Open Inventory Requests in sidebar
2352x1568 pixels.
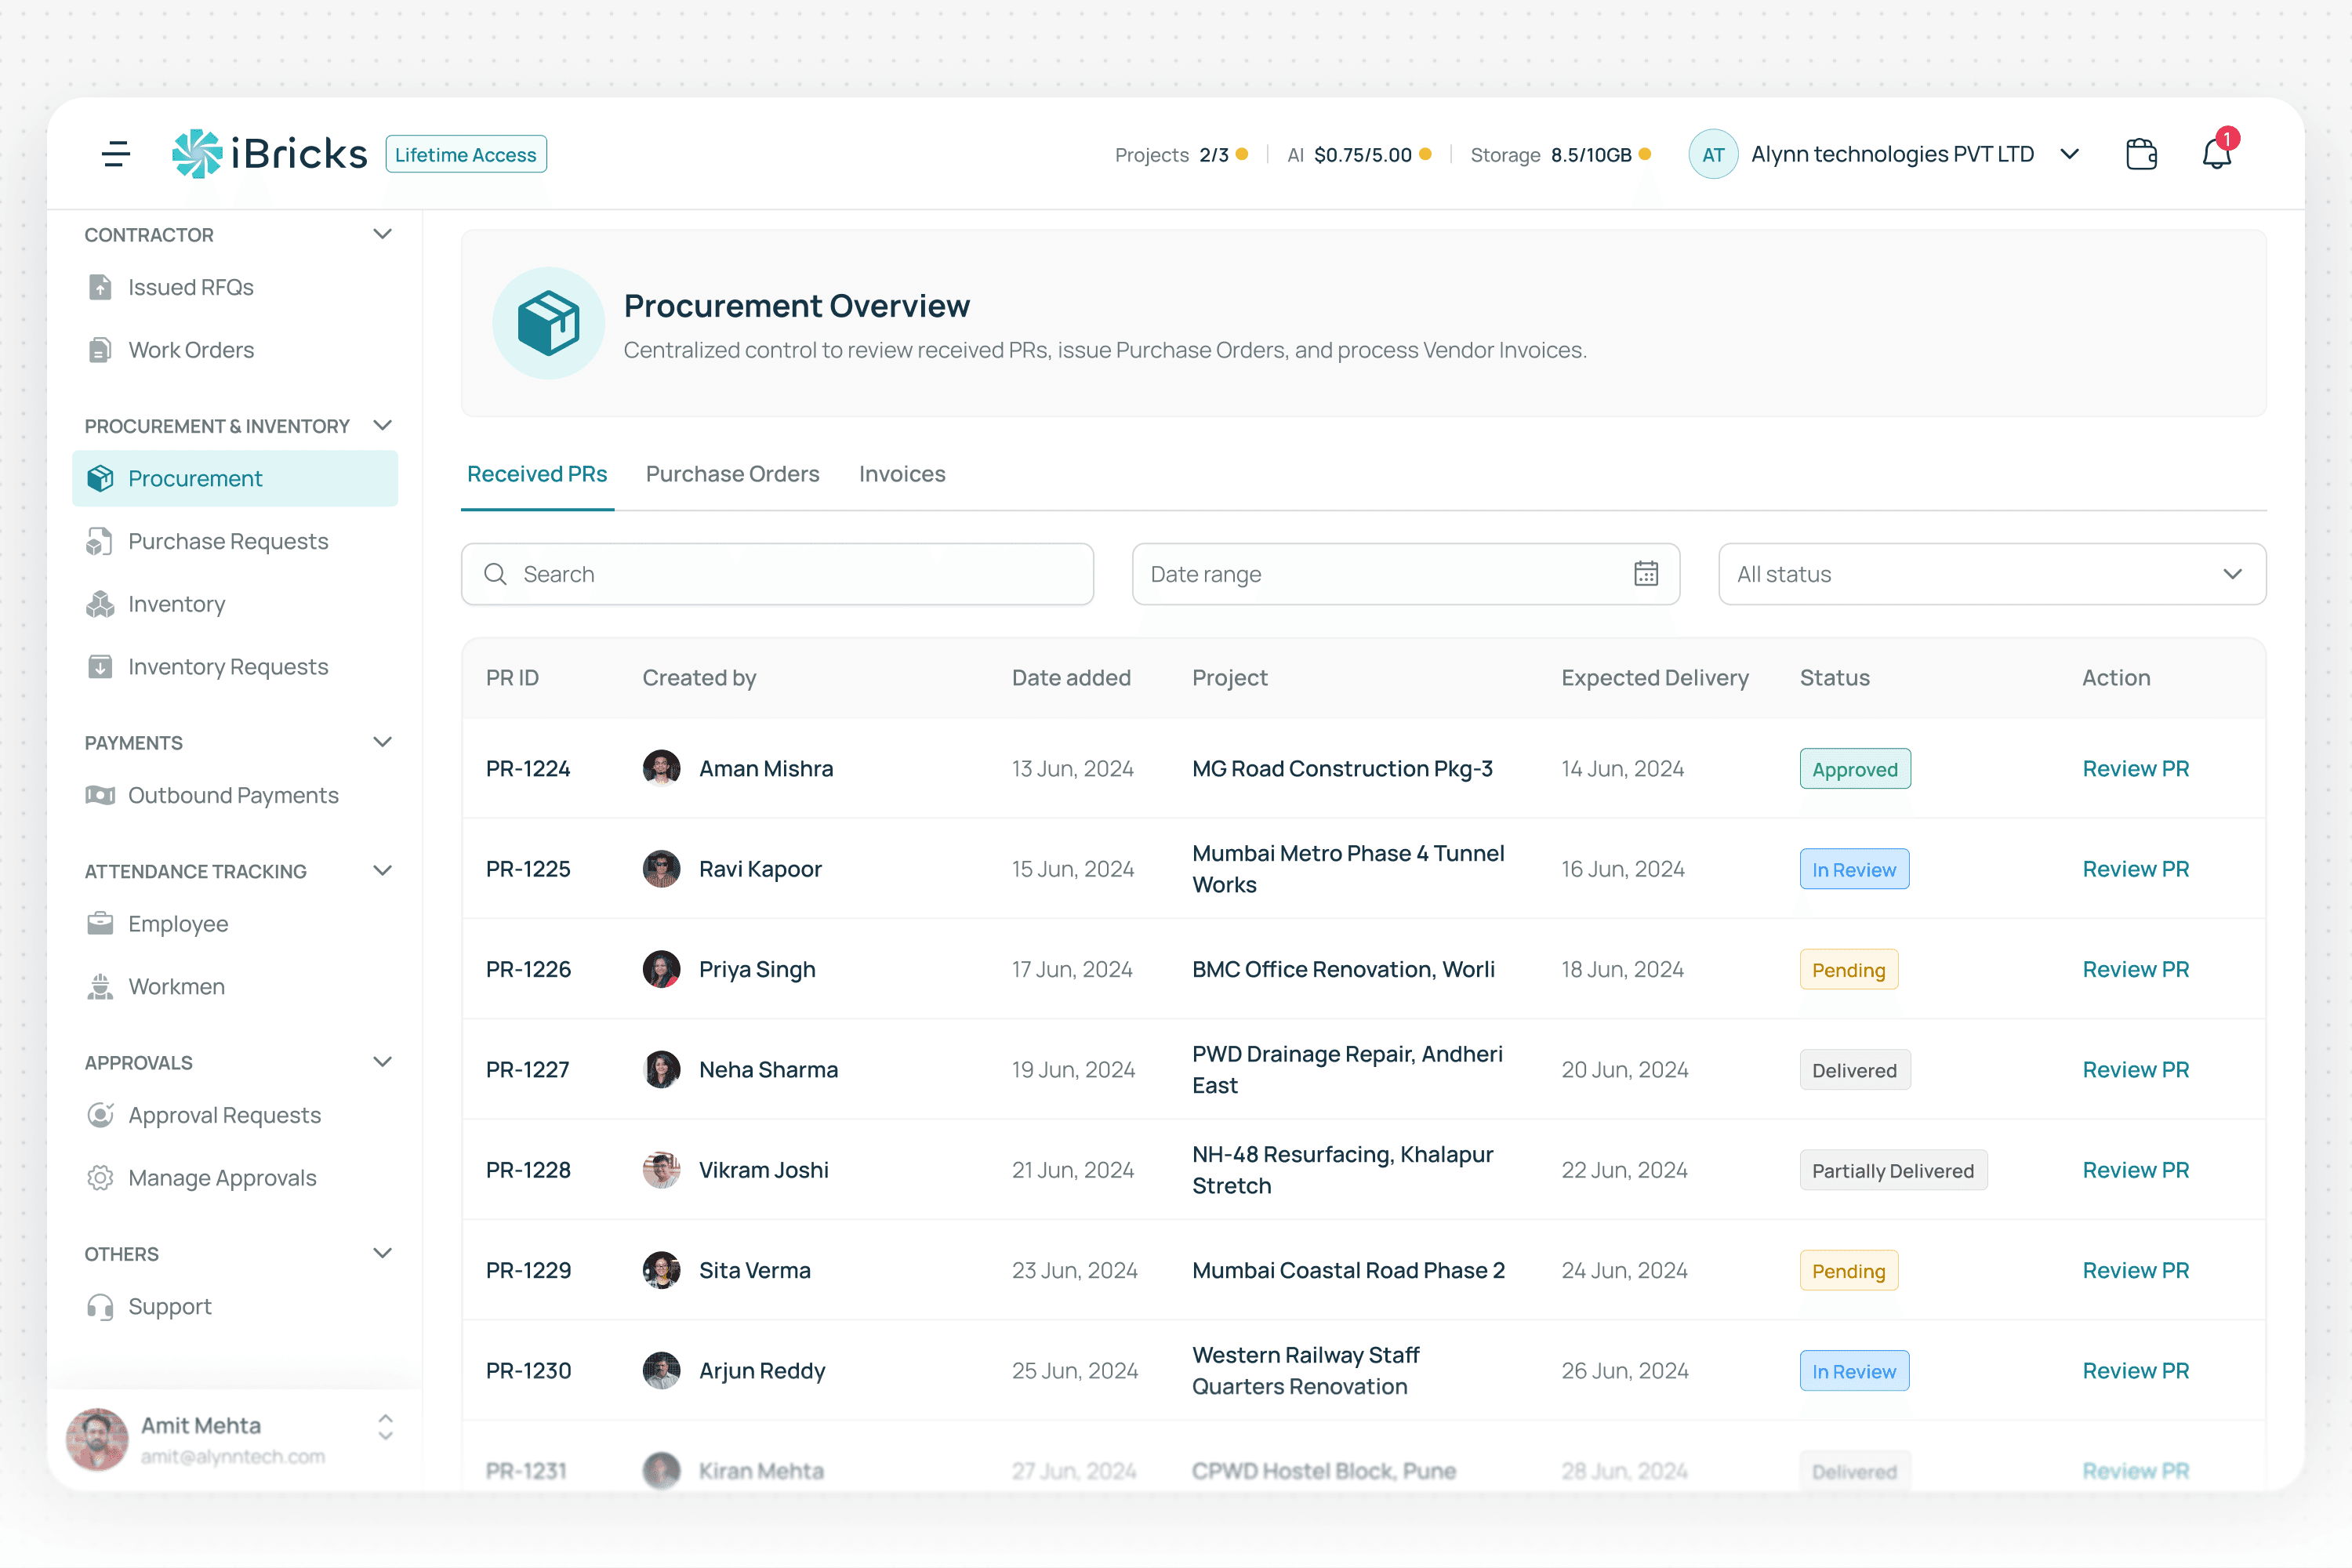point(235,667)
